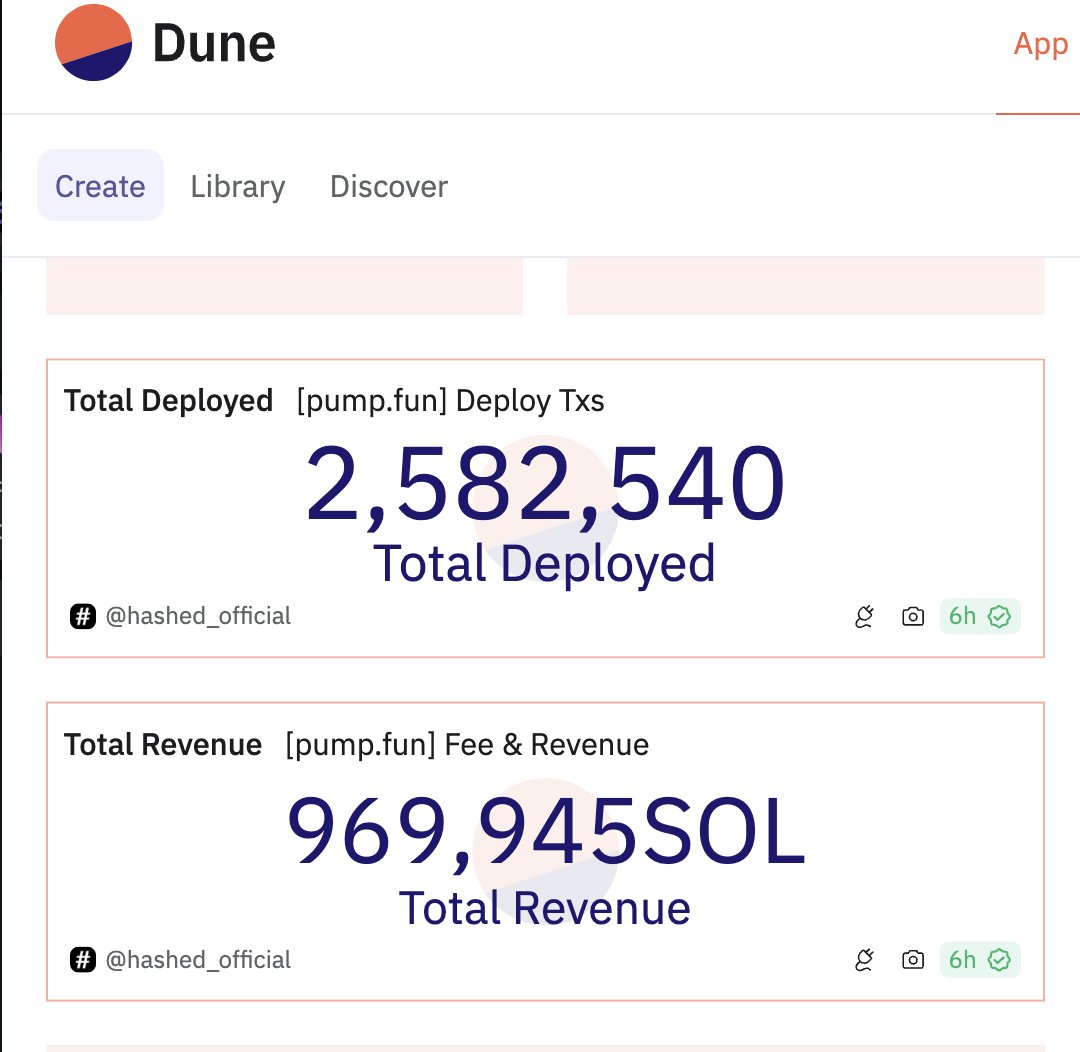Click the 'Total Deployed' label under counter

pos(544,565)
